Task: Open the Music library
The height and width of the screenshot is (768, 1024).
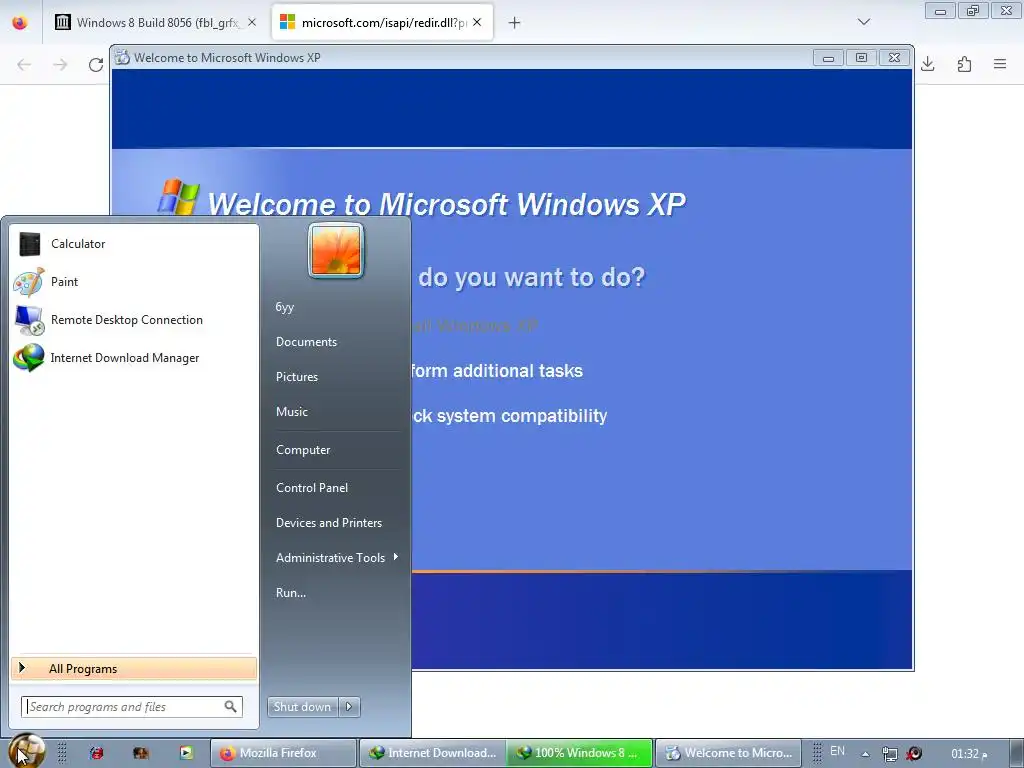Action: 291,412
